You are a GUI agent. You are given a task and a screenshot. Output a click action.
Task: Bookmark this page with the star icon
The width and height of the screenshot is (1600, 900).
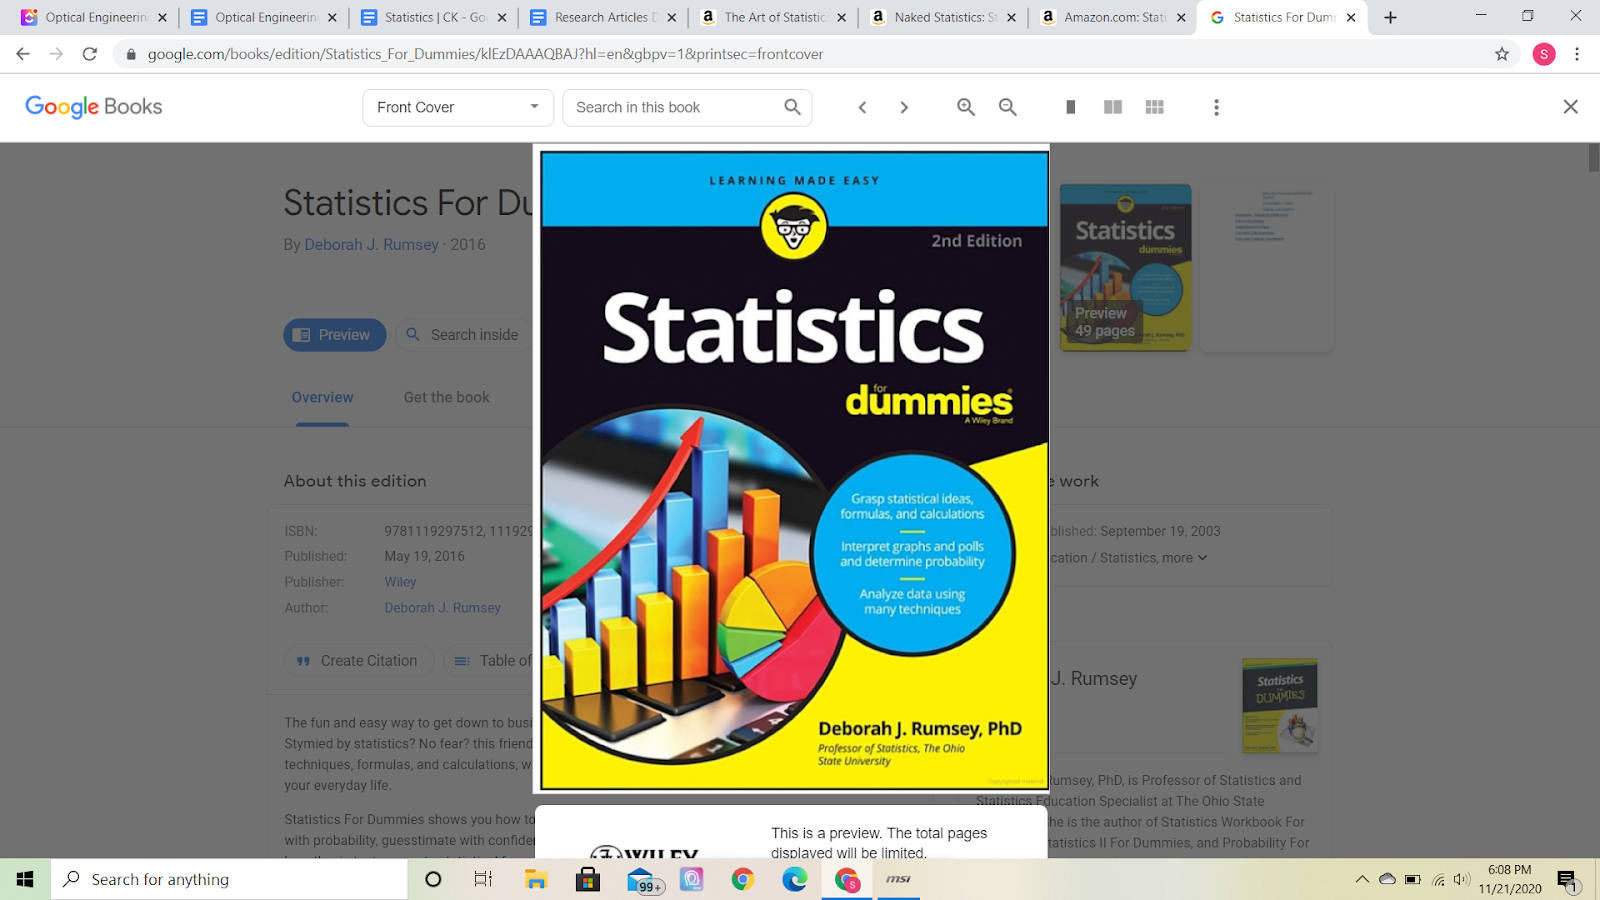[1501, 54]
